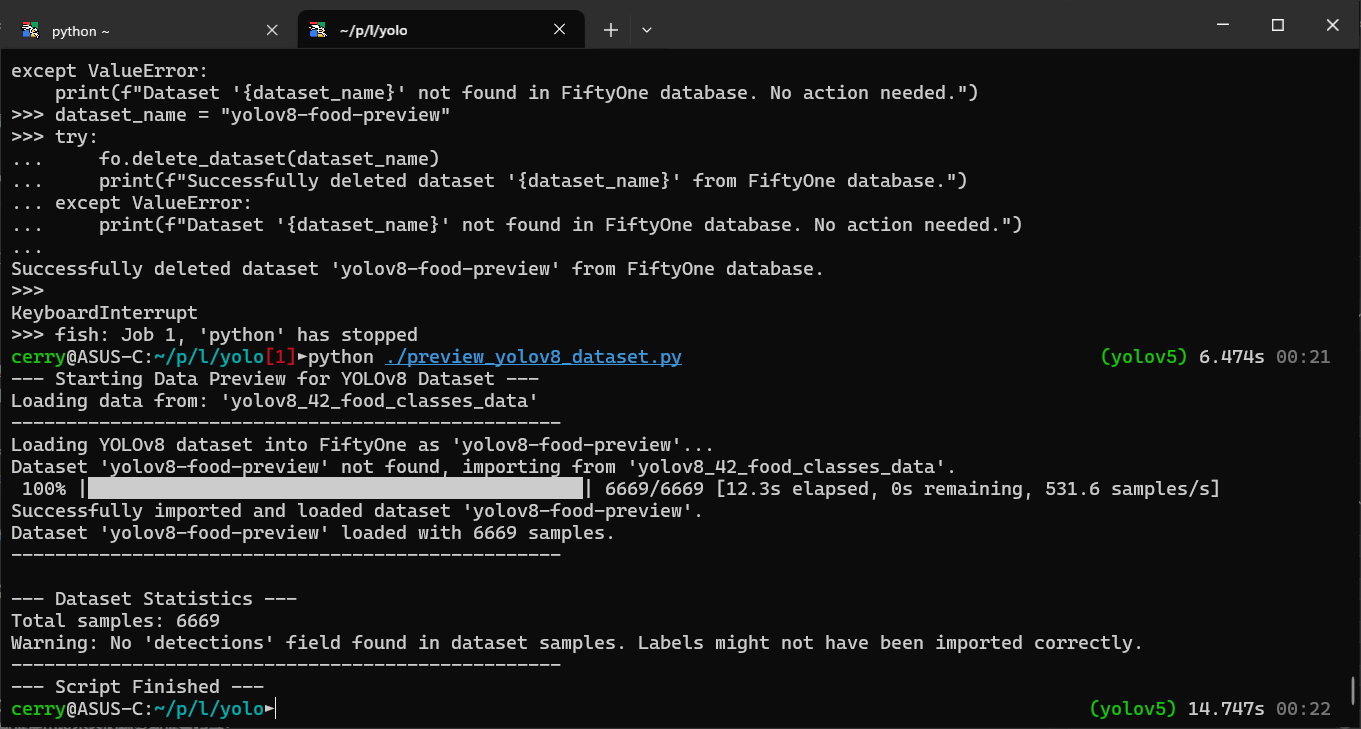Select the "~/p/l/yolo" tab
The width and height of the screenshot is (1361, 729).
pos(430,31)
